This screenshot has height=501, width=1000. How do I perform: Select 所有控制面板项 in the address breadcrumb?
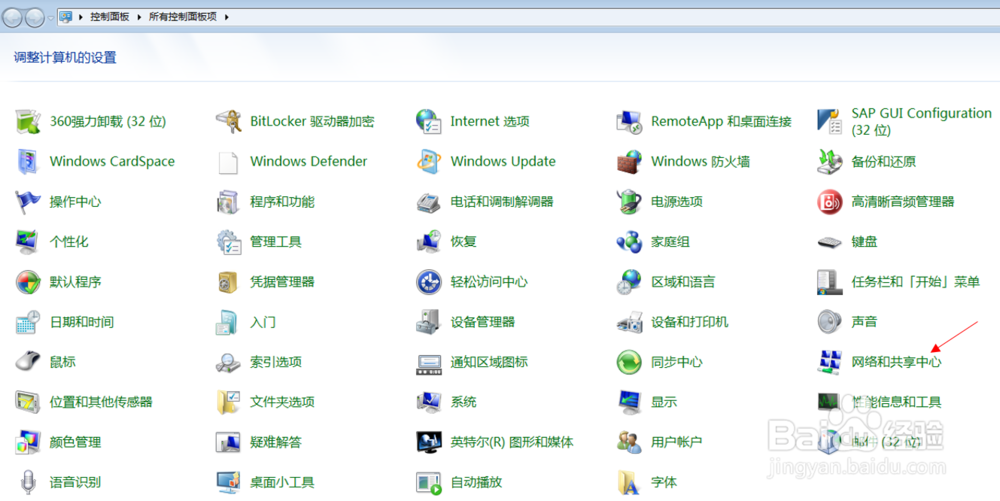182,17
